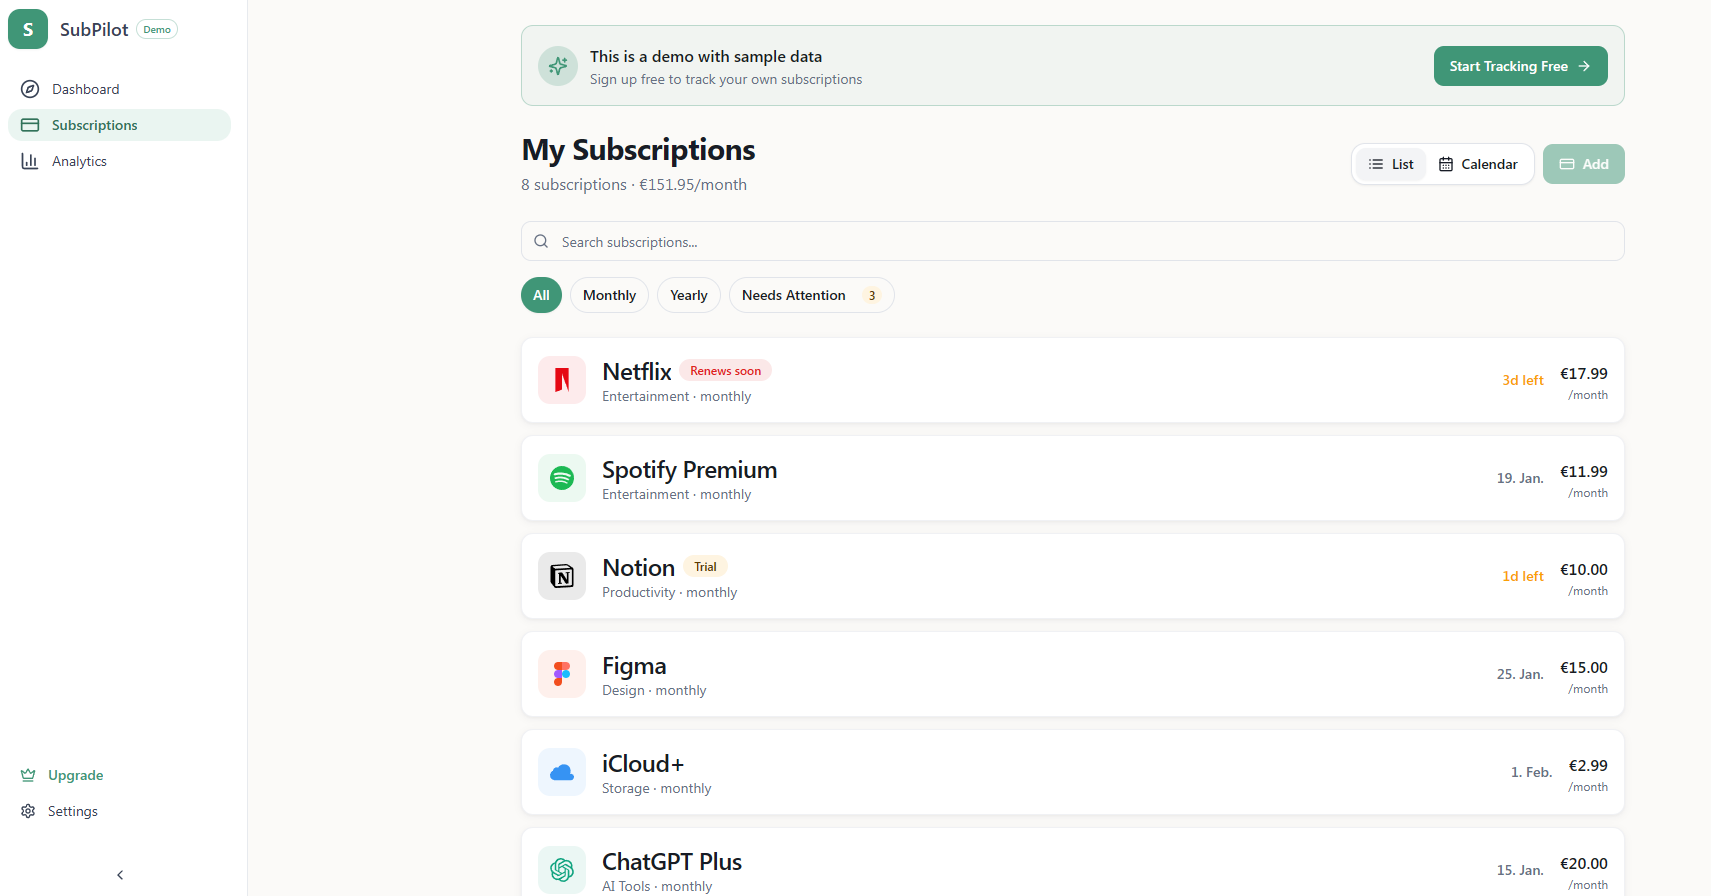This screenshot has height=896, width=1711.
Task: Collapse the sidebar with the chevron arrow
Action: 120,875
